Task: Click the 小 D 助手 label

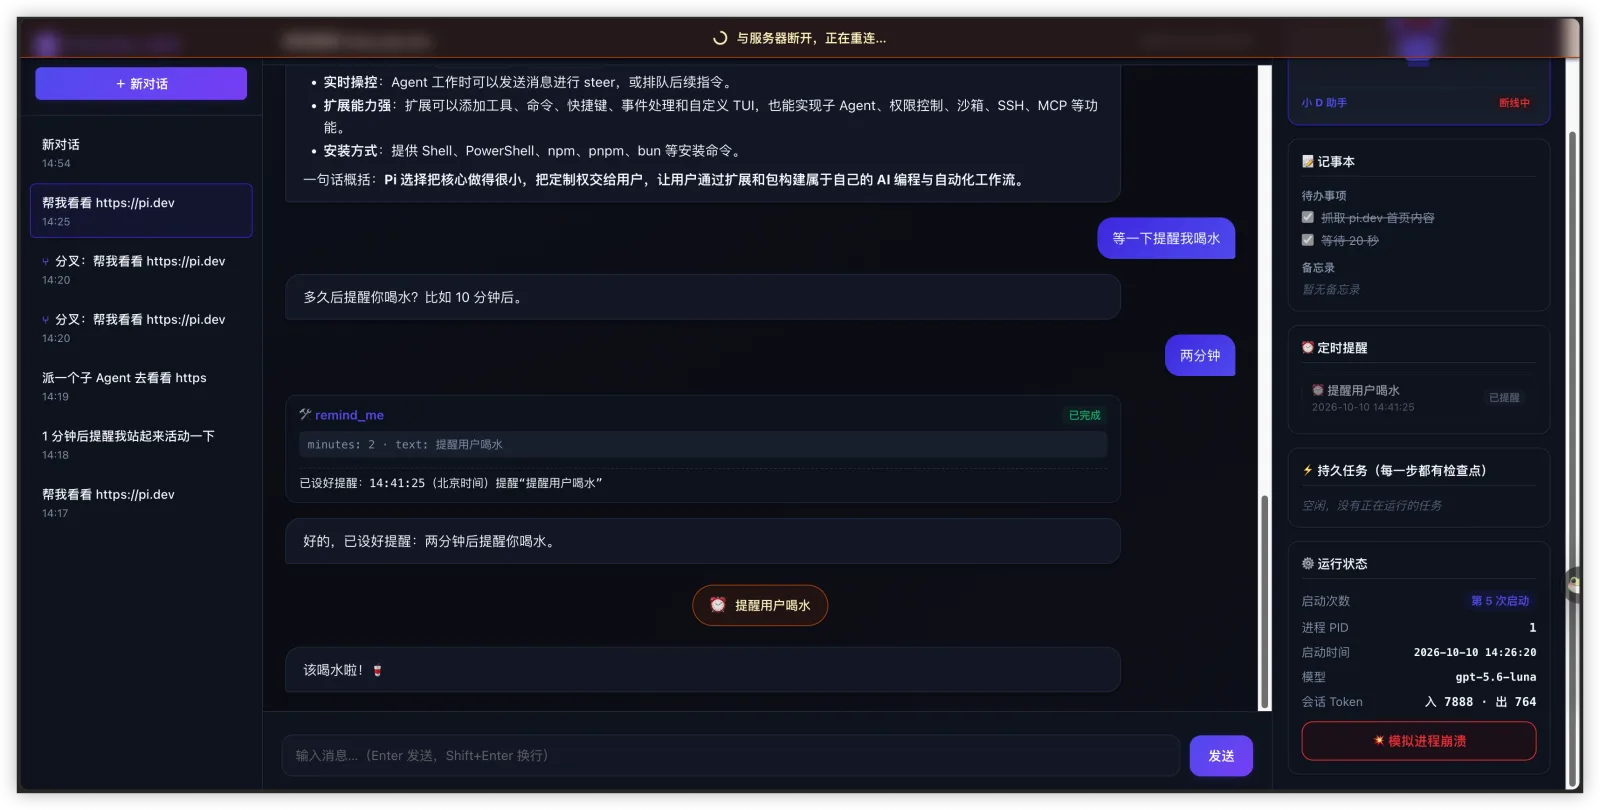Action: pos(1324,103)
